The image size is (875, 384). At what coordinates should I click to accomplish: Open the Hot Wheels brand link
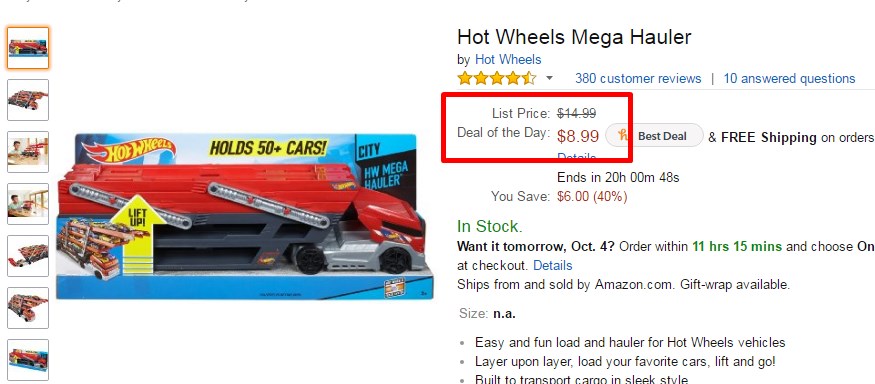[x=508, y=59]
